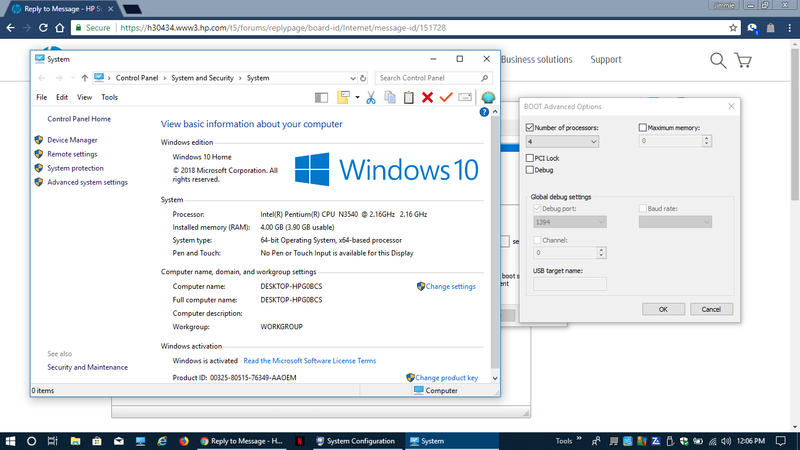The height and width of the screenshot is (450, 800).
Task: Click the blue Help question mark icon
Action: click(x=484, y=112)
